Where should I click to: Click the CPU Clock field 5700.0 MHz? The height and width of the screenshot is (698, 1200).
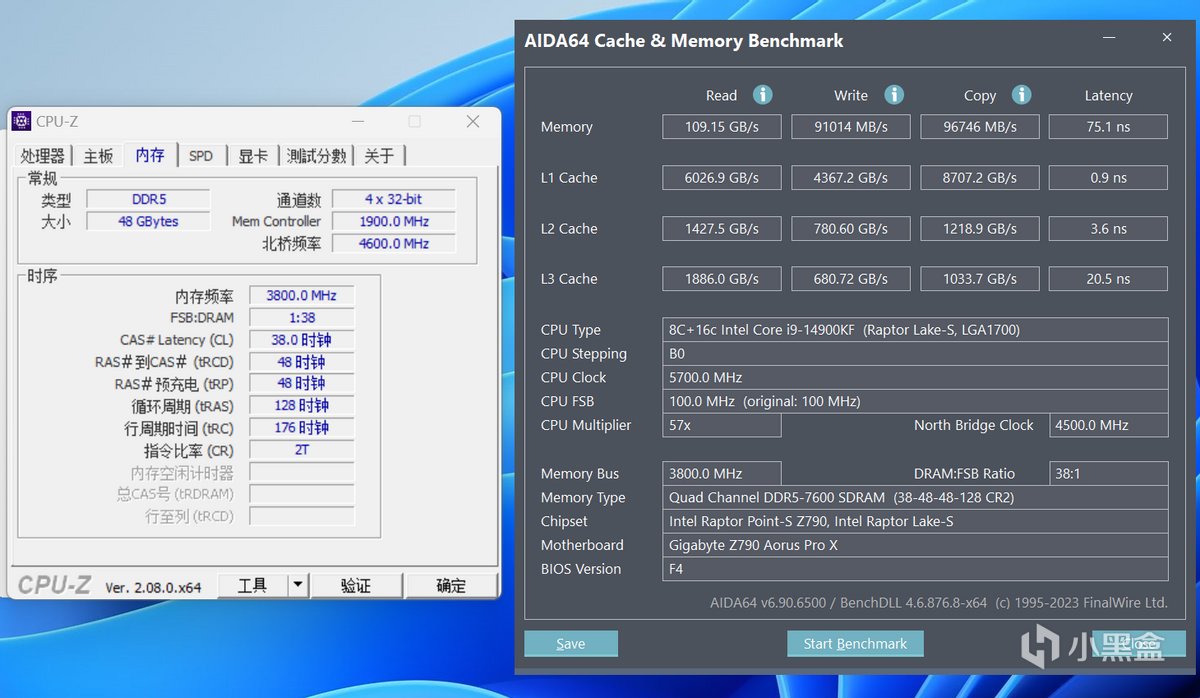click(x=915, y=378)
